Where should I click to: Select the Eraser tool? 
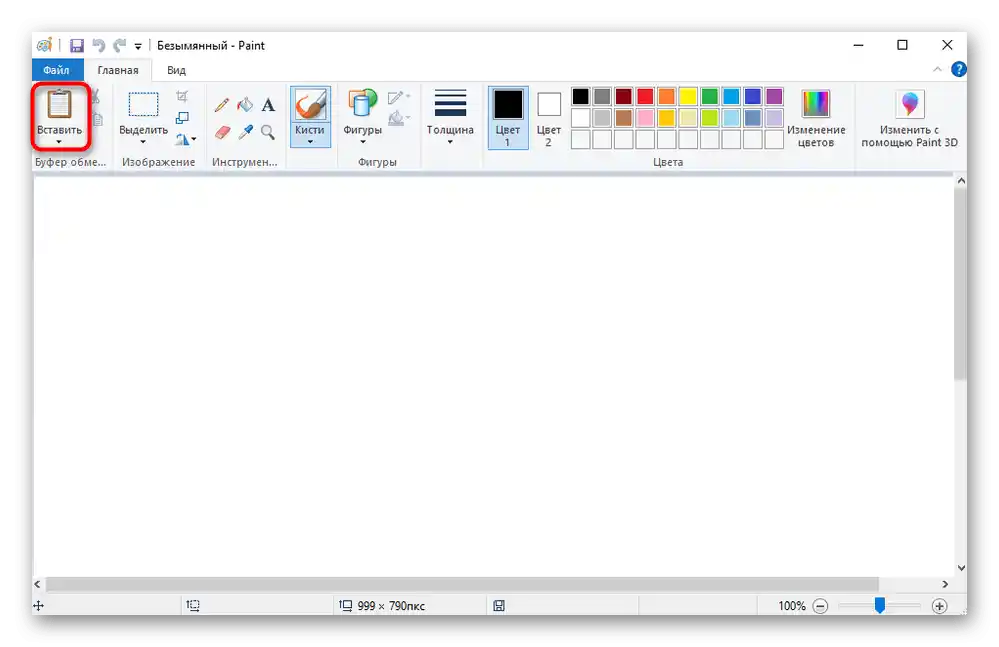[222, 132]
